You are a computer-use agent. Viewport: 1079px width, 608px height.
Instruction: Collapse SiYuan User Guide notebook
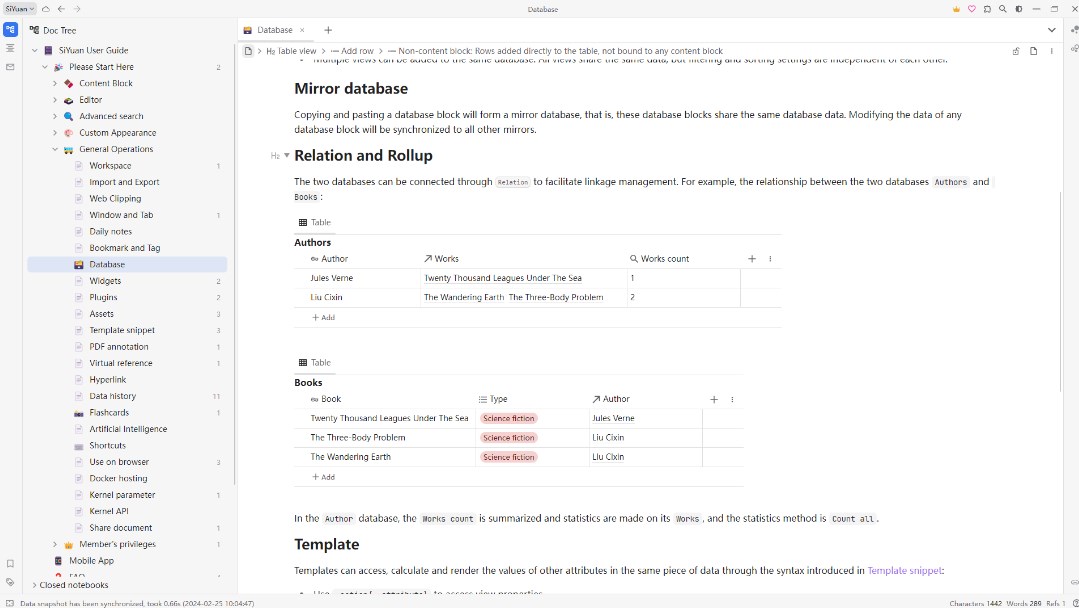point(34,50)
